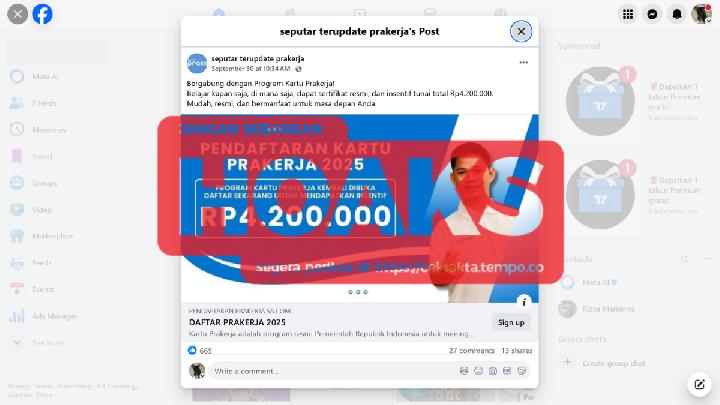Open post options three-dots menu
This screenshot has width=720, height=405.
[x=523, y=62]
